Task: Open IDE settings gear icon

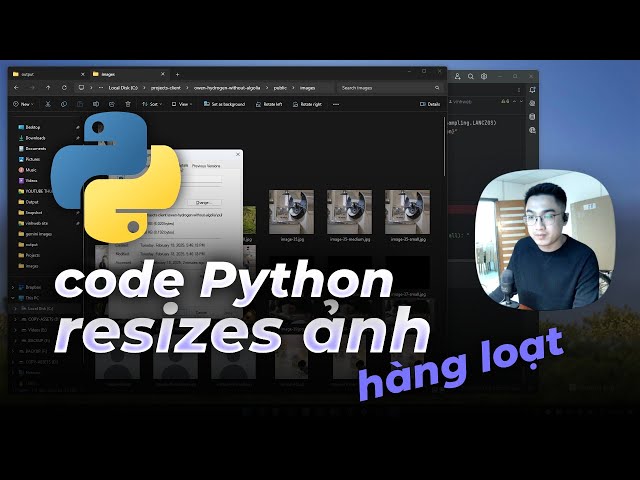Action: pos(484,76)
